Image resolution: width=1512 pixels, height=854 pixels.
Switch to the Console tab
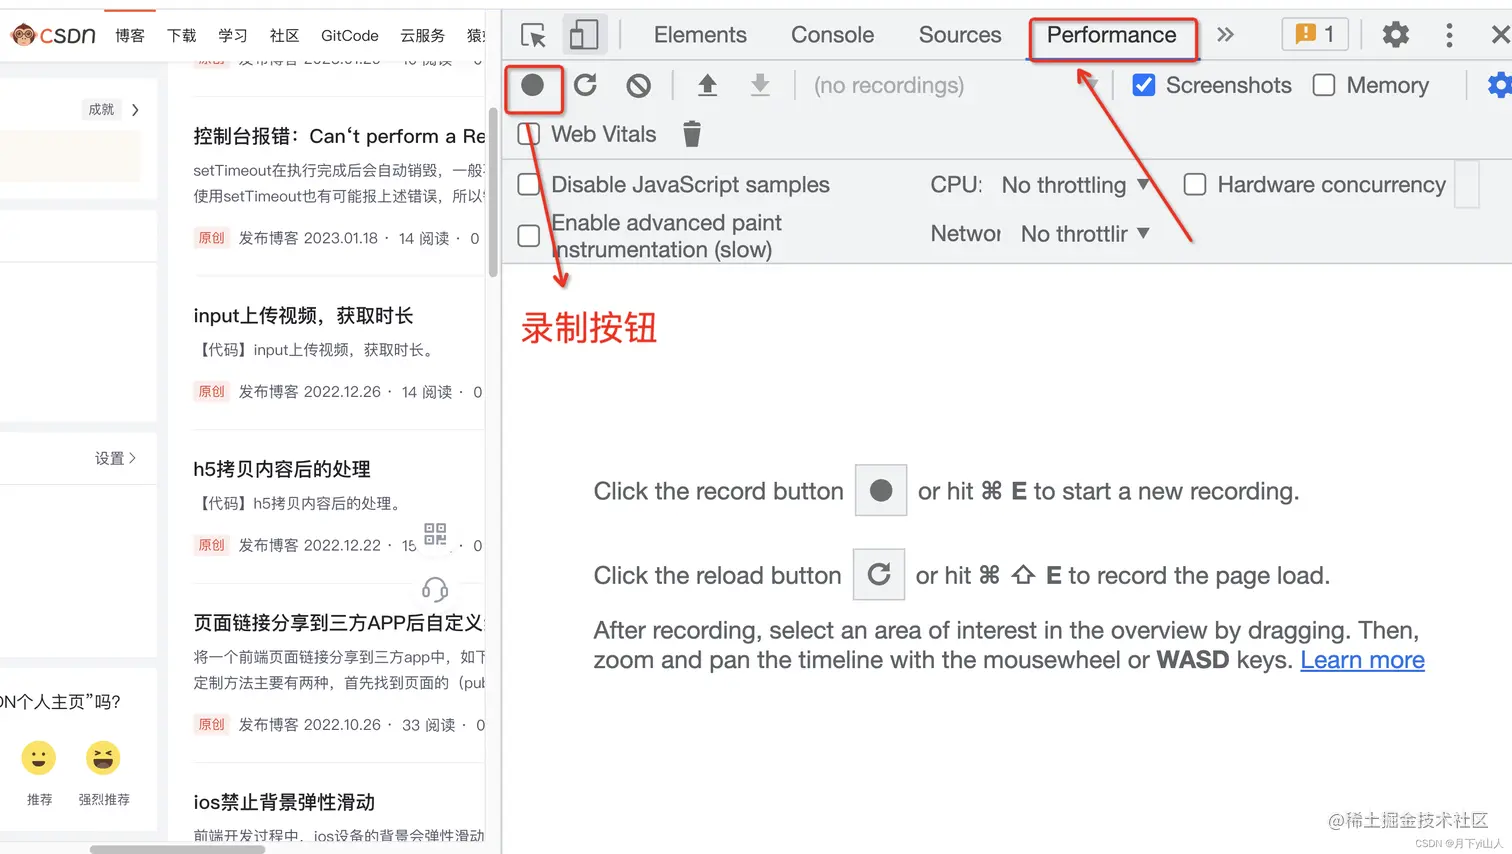(832, 35)
